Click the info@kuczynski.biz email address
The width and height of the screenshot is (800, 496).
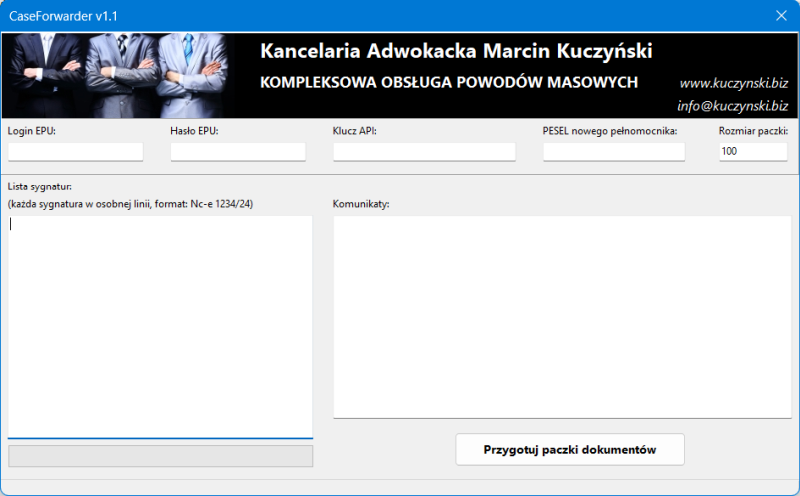click(732, 105)
